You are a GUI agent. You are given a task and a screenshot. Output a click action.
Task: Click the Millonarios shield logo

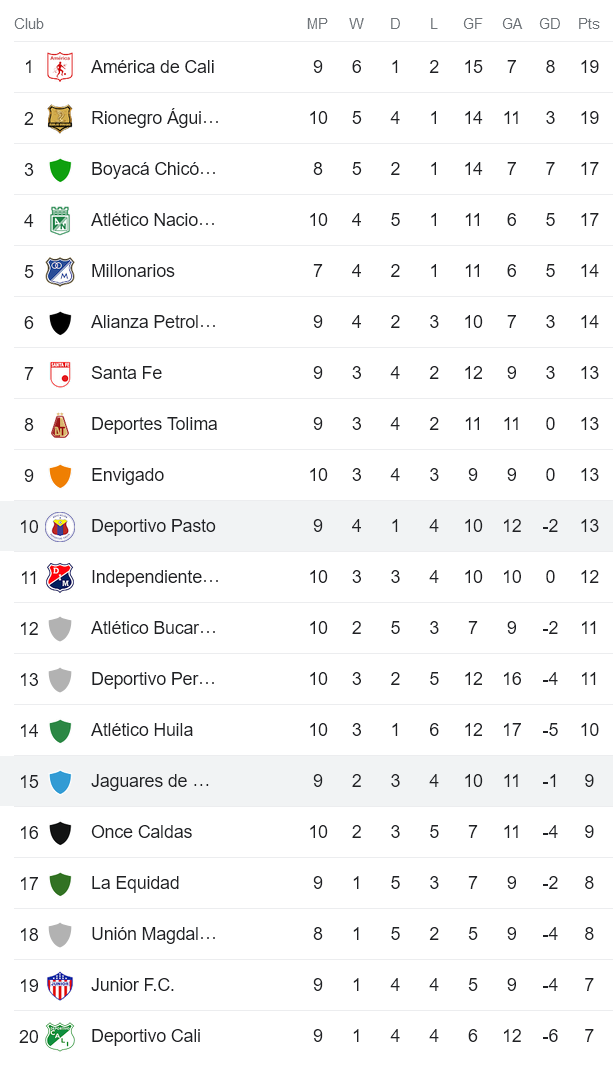(x=60, y=271)
